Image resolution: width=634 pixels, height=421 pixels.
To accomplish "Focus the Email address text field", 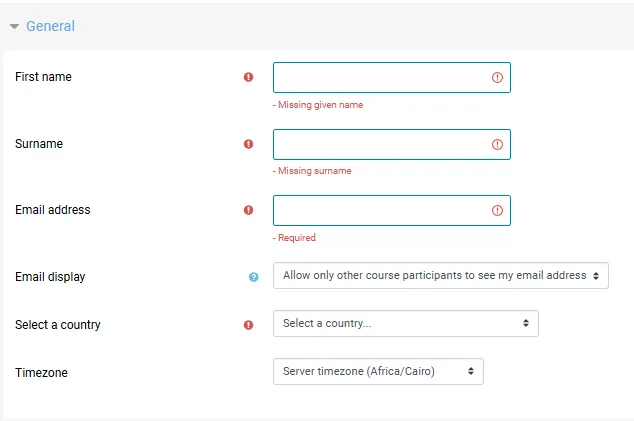I will pos(392,210).
